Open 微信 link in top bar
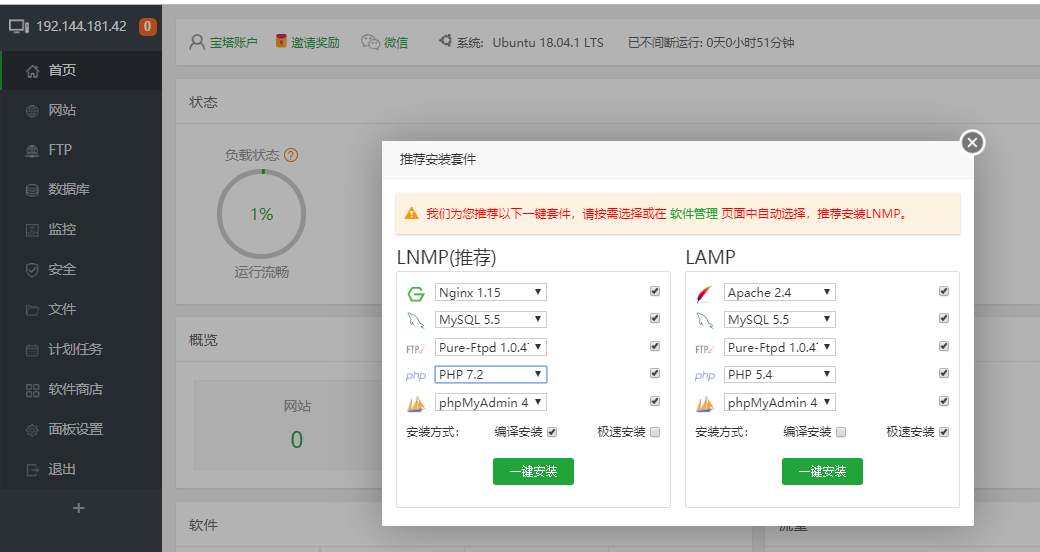The width and height of the screenshot is (1040, 552). pos(396,42)
